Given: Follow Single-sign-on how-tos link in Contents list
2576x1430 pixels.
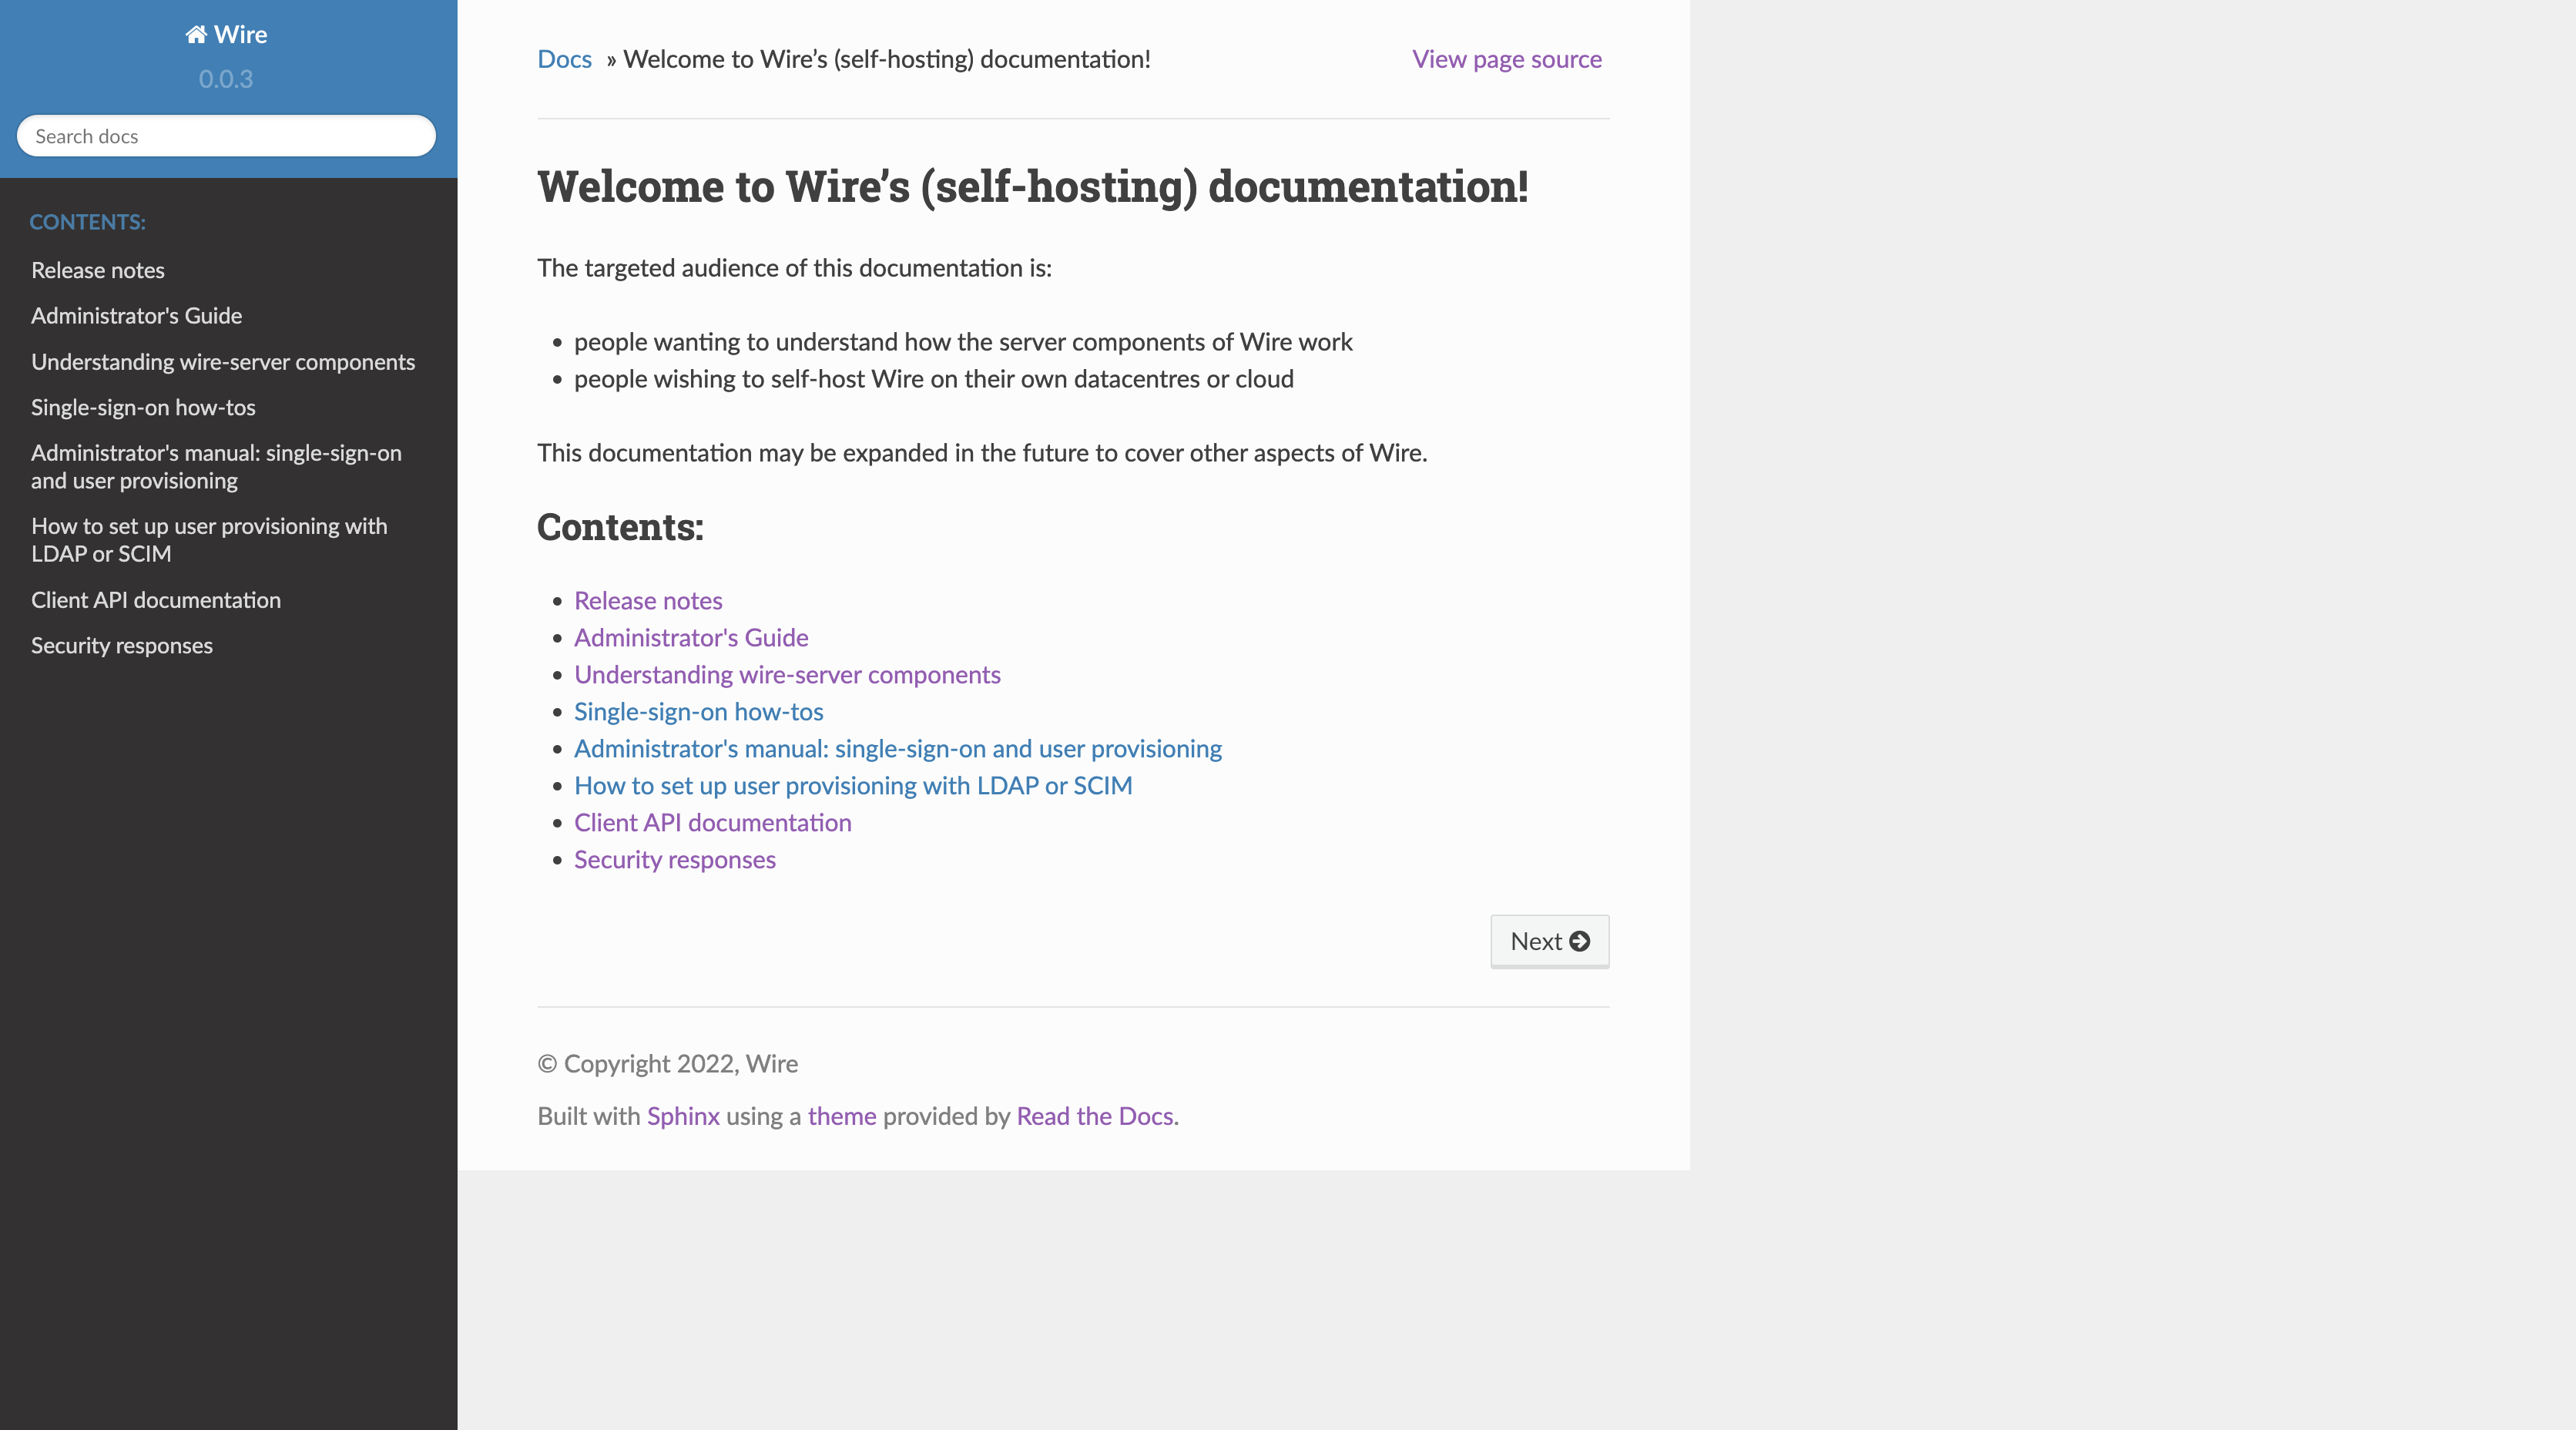Looking at the screenshot, I should point(698,711).
